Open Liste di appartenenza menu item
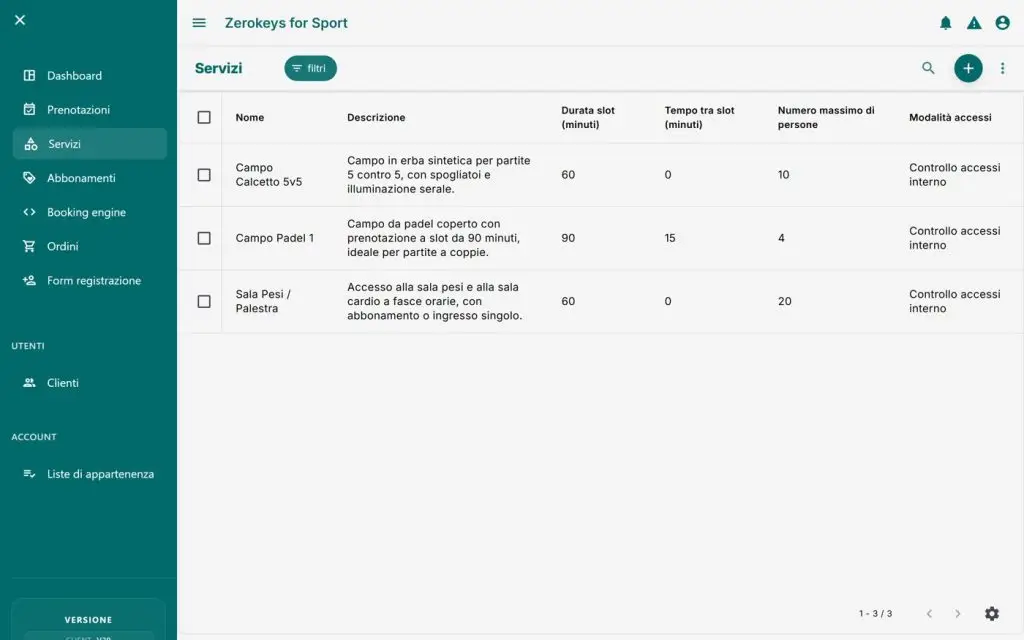Image resolution: width=1024 pixels, height=640 pixels. pyautogui.click(x=89, y=473)
